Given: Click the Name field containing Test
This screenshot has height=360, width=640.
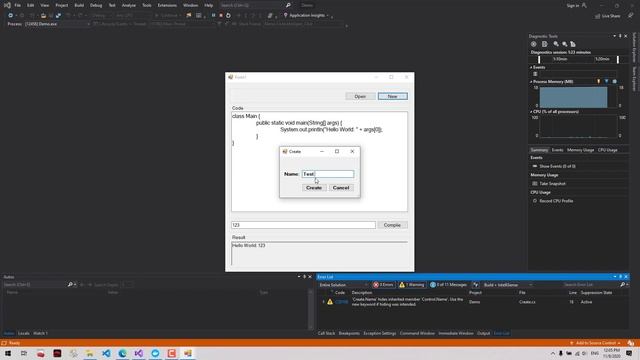Looking at the screenshot, I should pyautogui.click(x=328, y=174).
